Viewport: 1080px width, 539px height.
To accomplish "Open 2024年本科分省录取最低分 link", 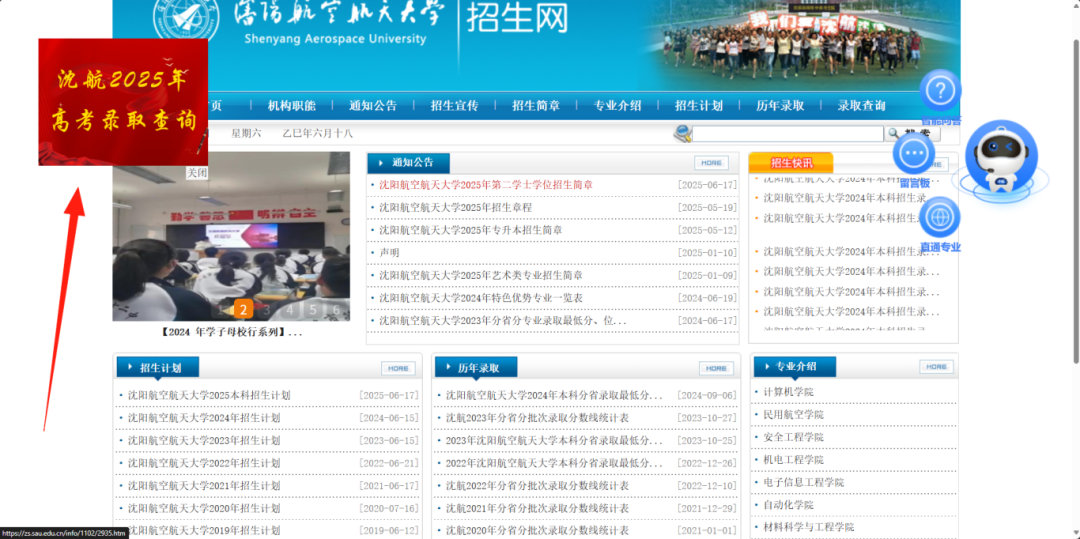I will [554, 395].
